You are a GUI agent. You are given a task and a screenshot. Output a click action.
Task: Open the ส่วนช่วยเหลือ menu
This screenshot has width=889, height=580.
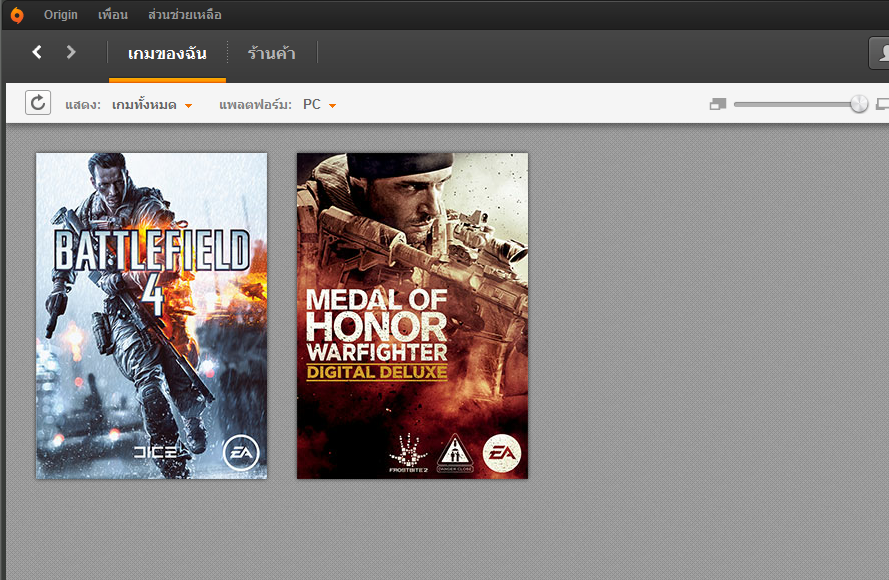click(184, 15)
